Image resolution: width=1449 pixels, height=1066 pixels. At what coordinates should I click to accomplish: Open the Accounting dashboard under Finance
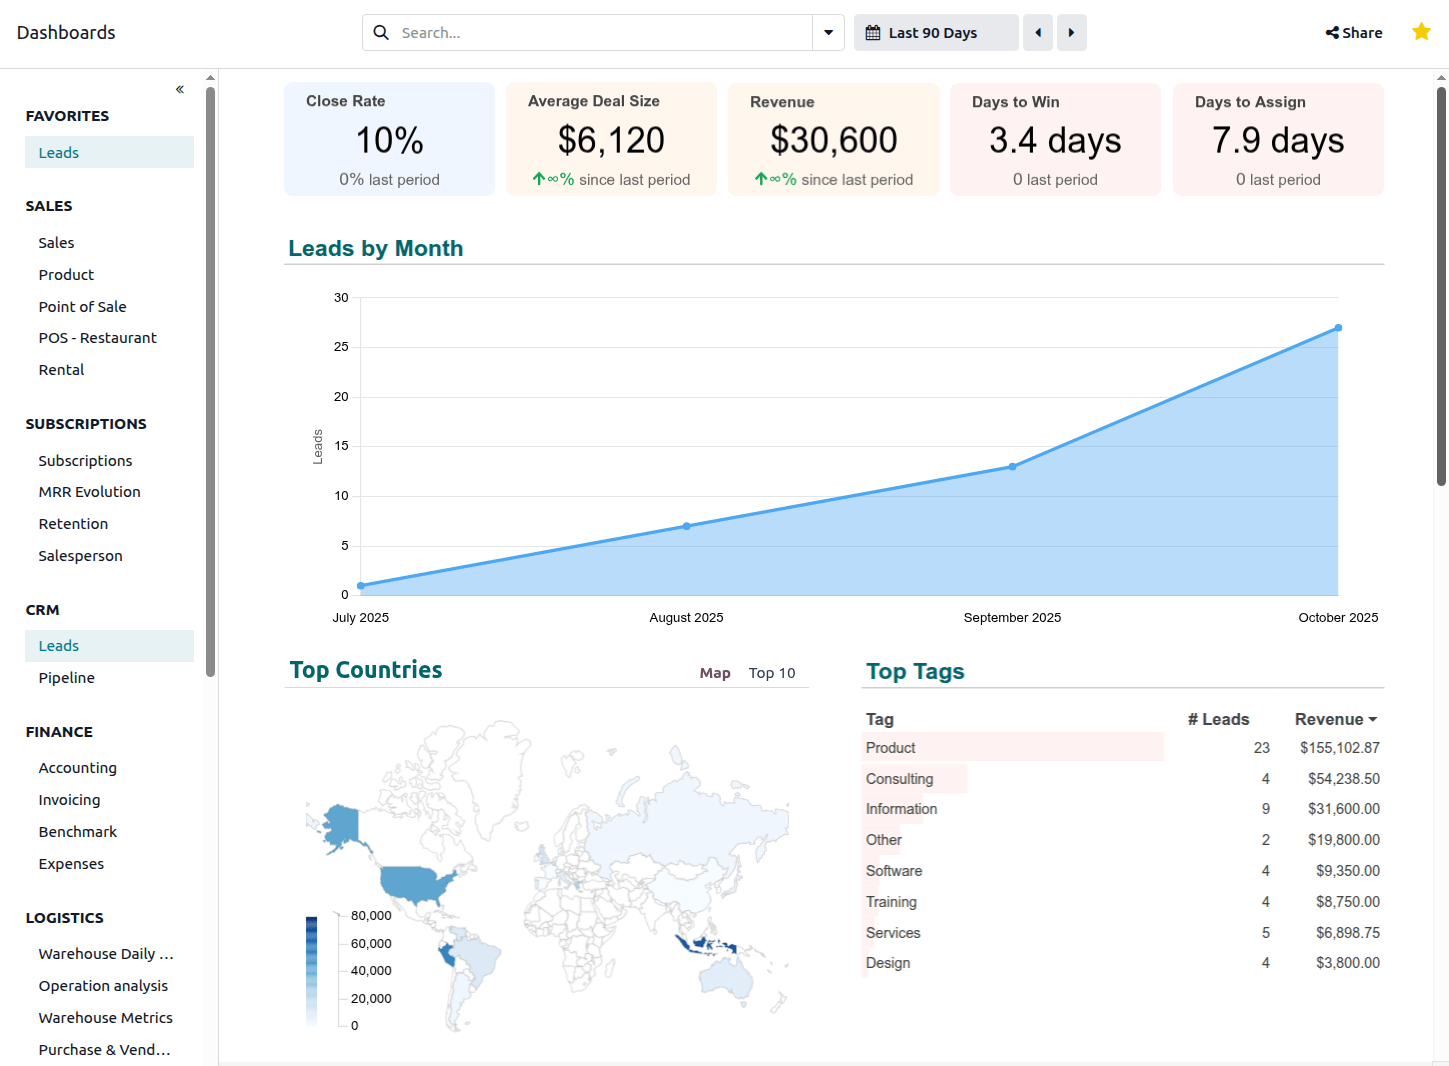77,767
